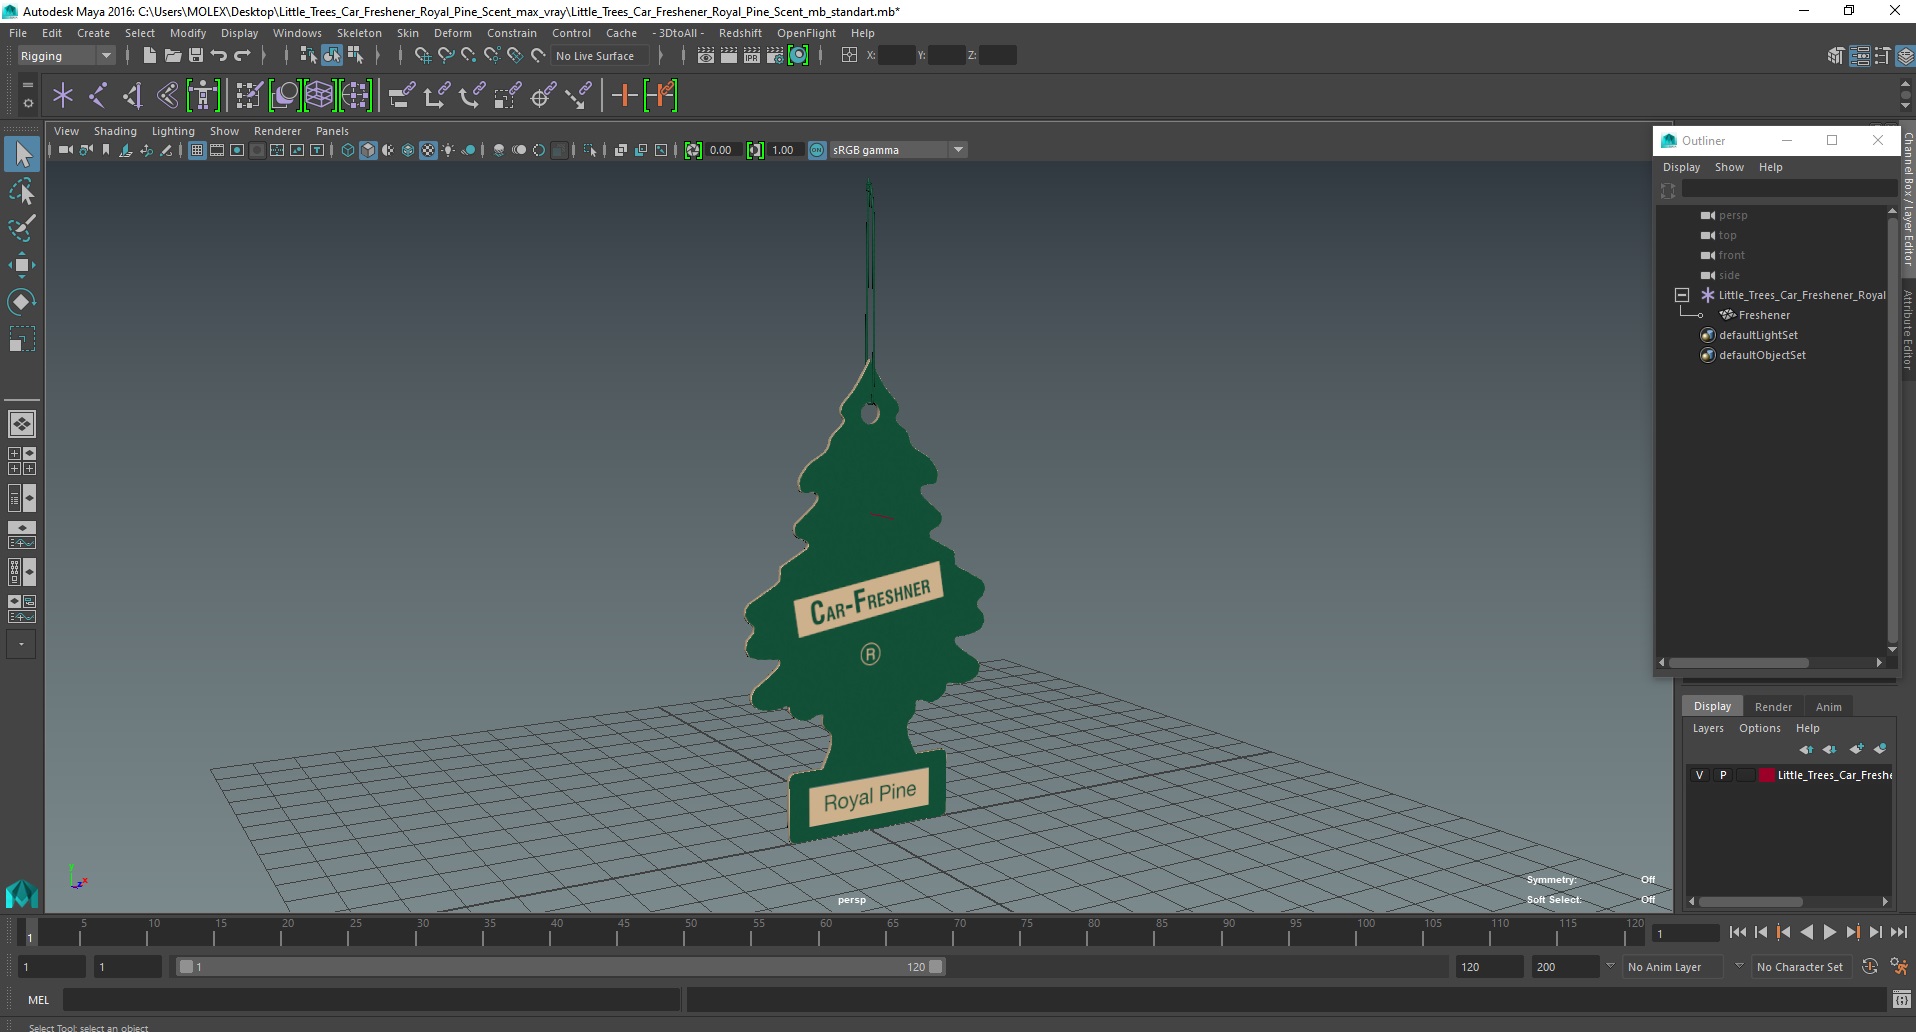Toggle layer playback P box
Image resolution: width=1916 pixels, height=1032 pixels.
pyautogui.click(x=1723, y=775)
